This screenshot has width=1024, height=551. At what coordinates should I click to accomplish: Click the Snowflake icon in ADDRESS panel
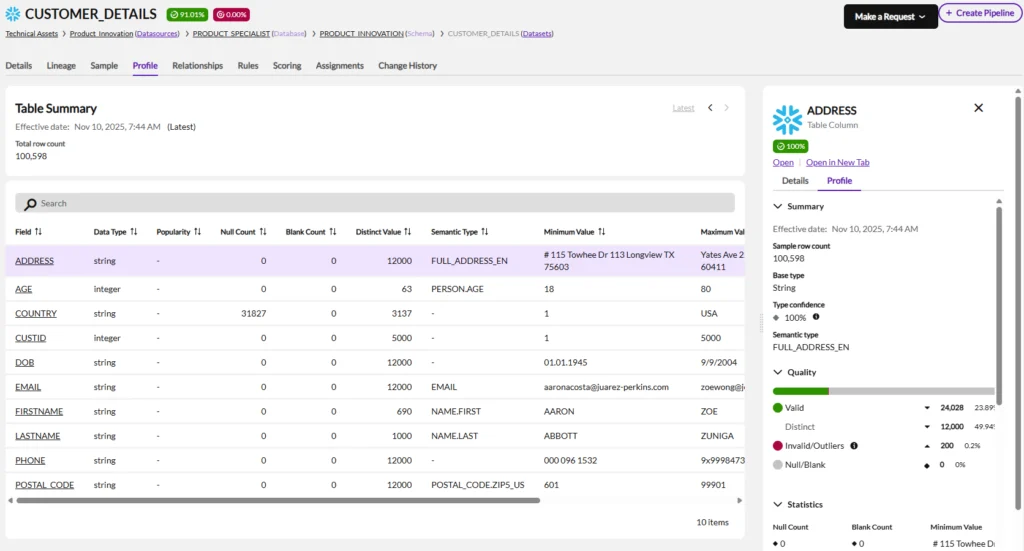(x=787, y=119)
